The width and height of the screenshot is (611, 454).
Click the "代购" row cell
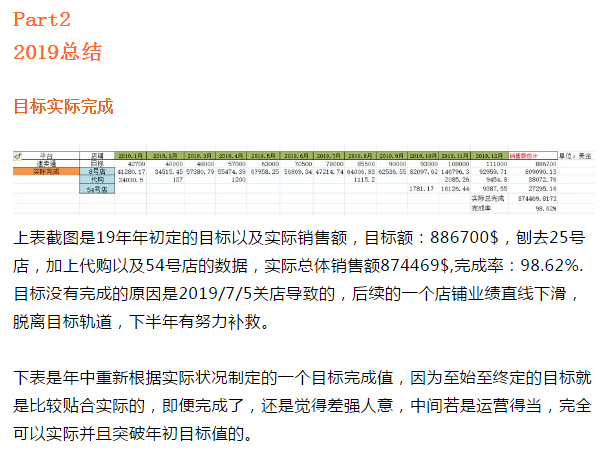pyautogui.click(x=97, y=180)
